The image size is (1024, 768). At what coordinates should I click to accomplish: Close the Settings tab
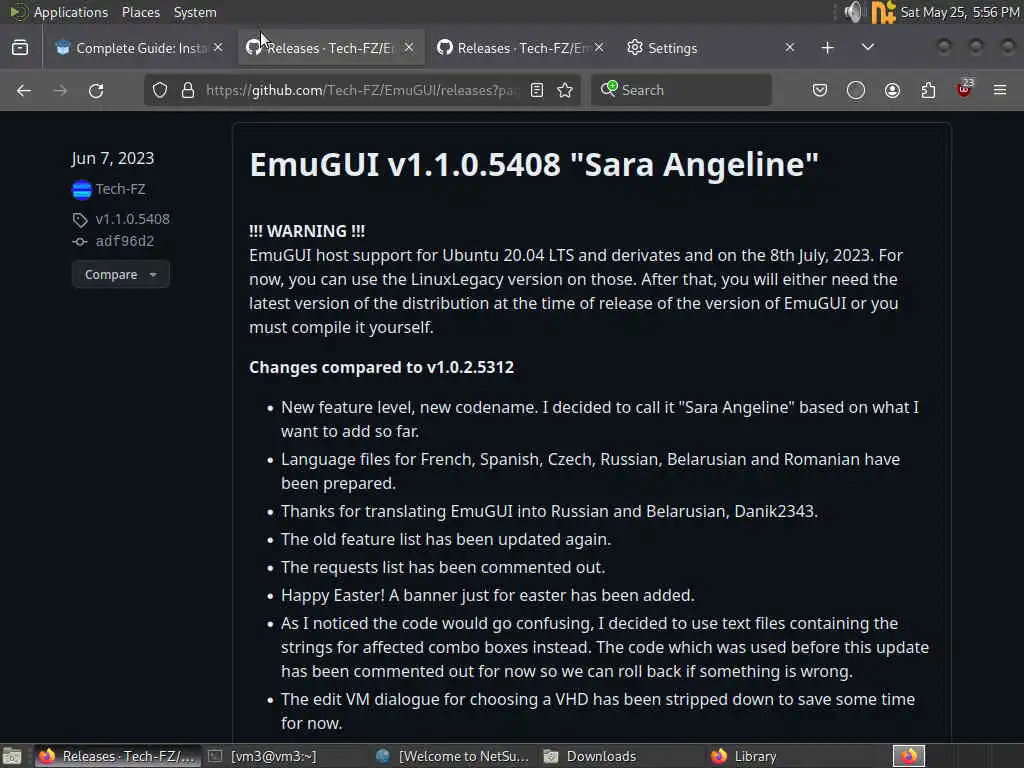(790, 48)
